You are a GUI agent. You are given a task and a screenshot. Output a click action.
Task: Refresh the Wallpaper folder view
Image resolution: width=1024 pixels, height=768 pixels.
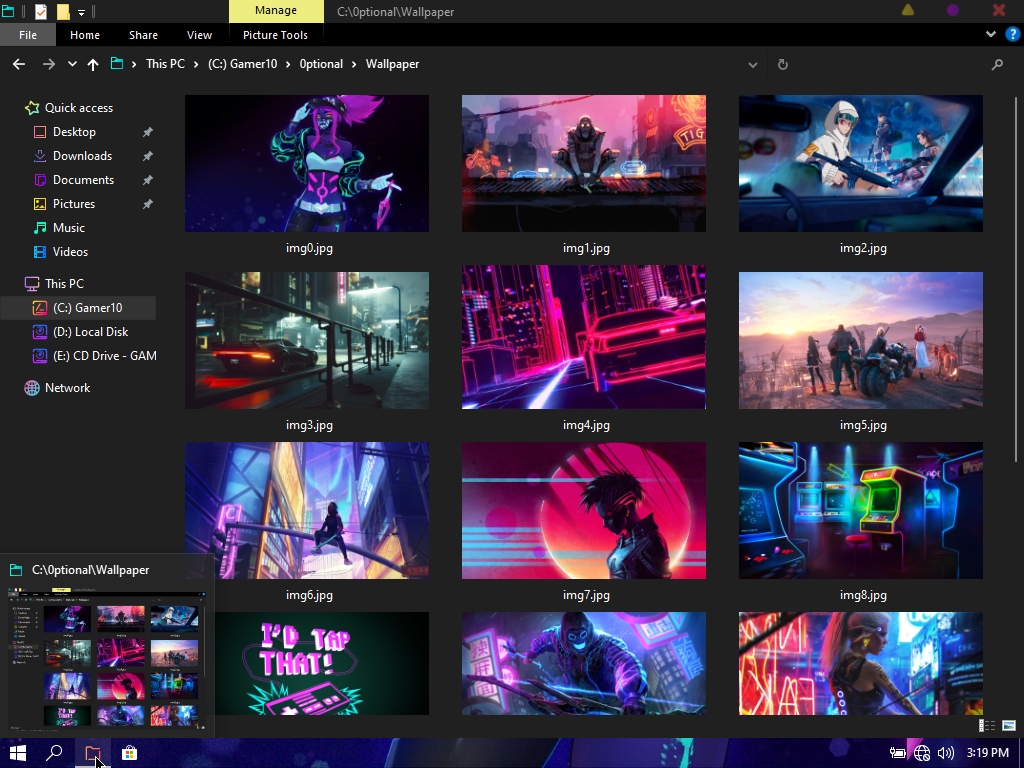pyautogui.click(x=783, y=64)
